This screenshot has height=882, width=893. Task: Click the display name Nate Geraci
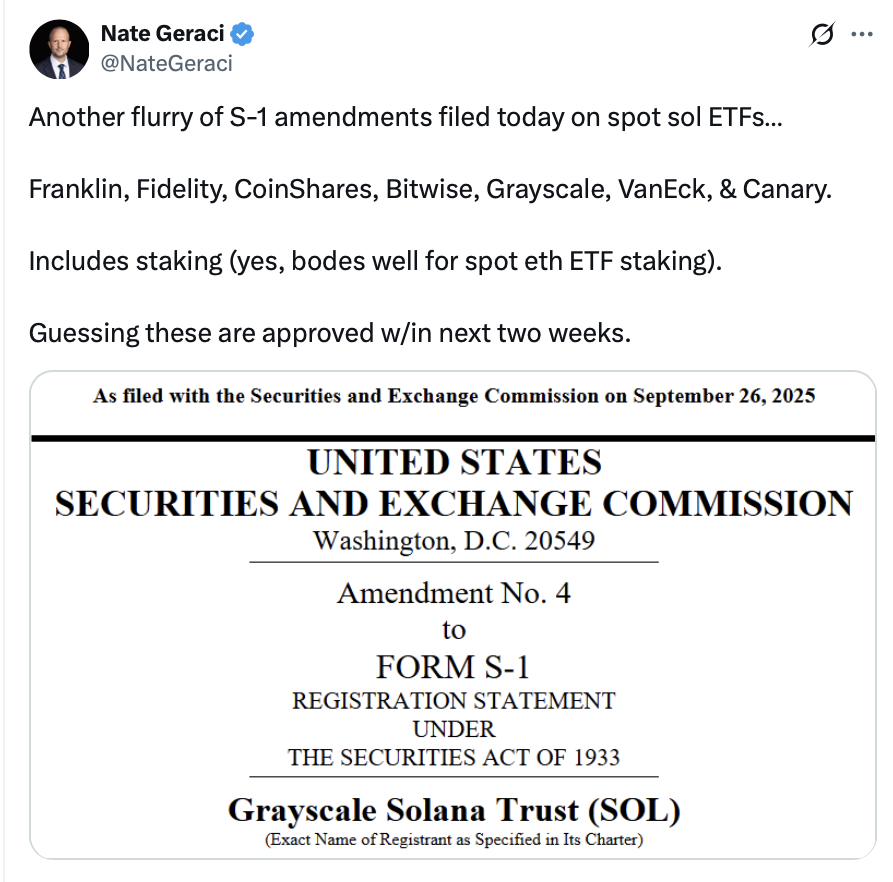162,35
